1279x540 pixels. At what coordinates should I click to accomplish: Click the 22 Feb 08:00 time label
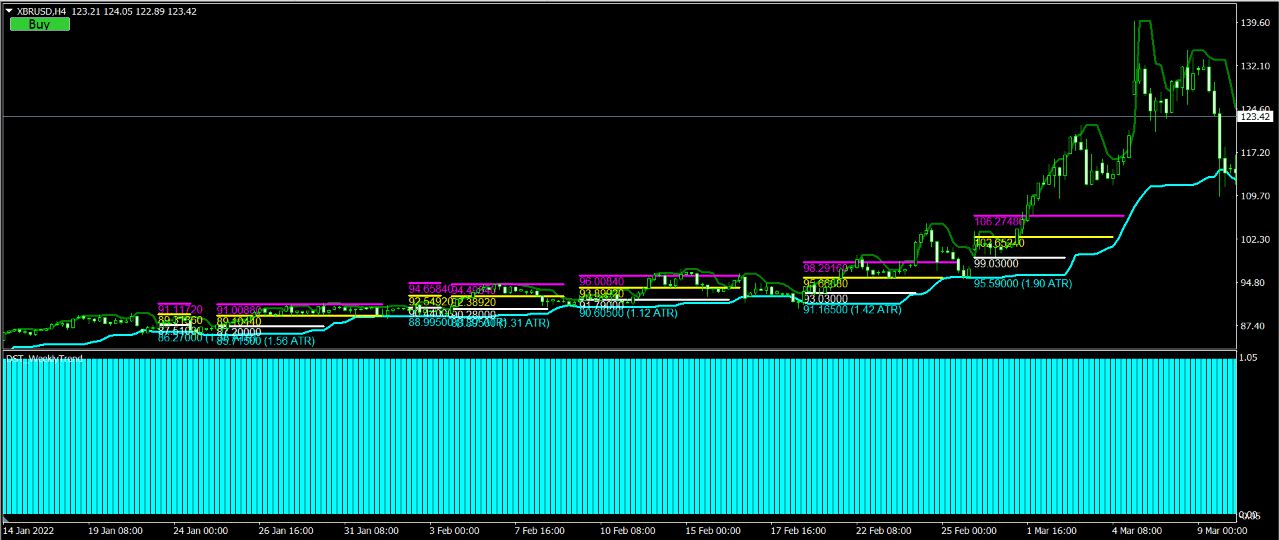pos(885,531)
